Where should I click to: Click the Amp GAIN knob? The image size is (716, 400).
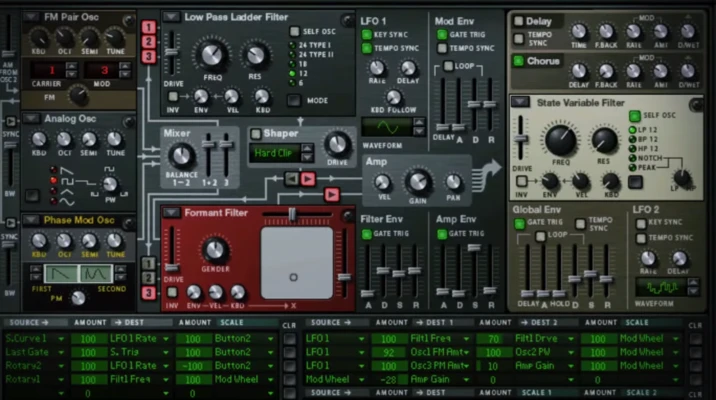418,182
